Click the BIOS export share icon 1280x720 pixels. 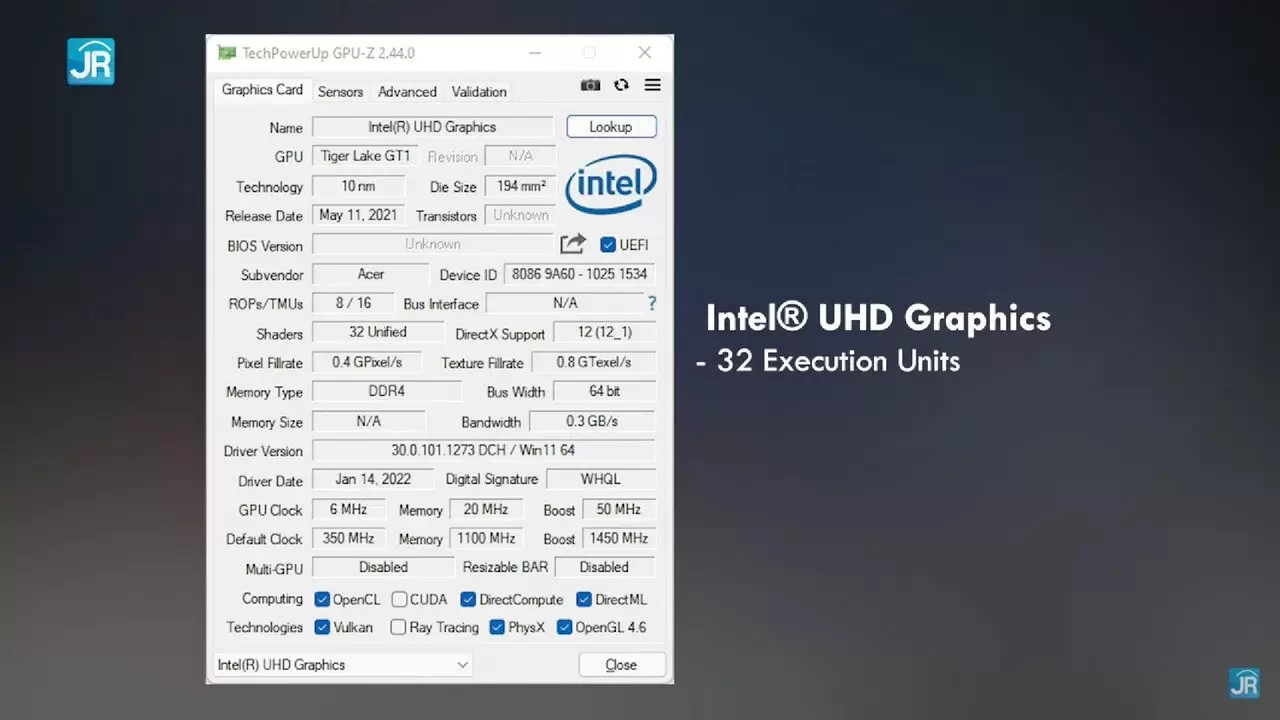[x=573, y=244]
